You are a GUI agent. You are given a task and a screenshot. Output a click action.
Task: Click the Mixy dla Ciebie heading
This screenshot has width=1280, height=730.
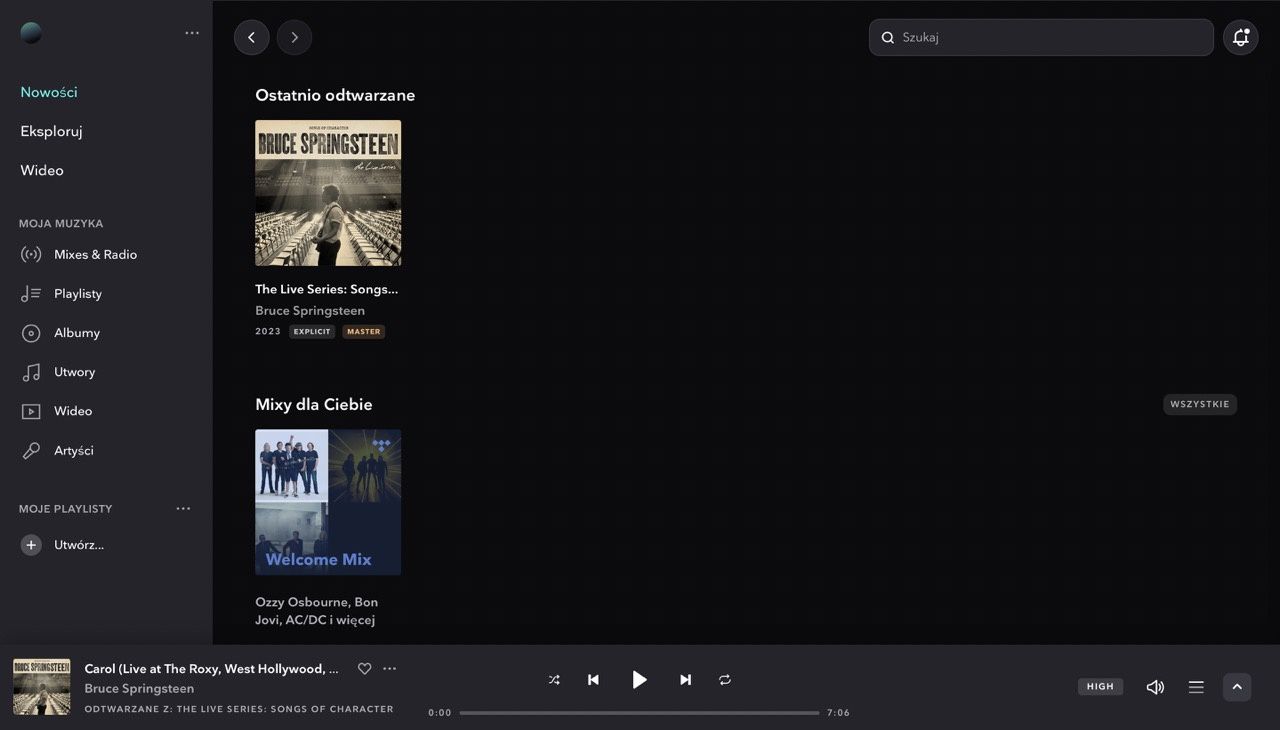(x=314, y=404)
